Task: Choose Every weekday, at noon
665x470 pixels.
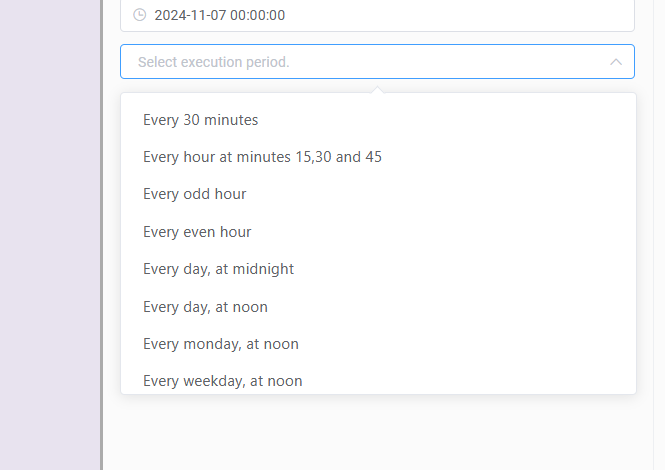Action: point(223,380)
